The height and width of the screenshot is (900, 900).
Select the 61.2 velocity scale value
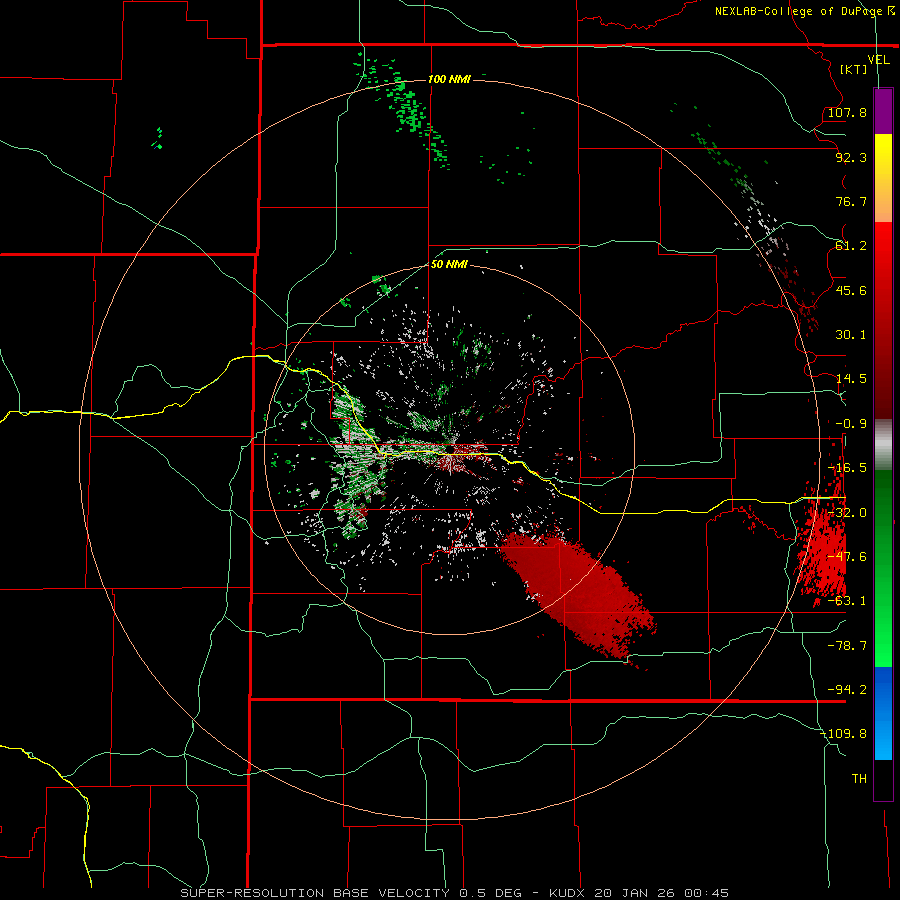tap(851, 246)
